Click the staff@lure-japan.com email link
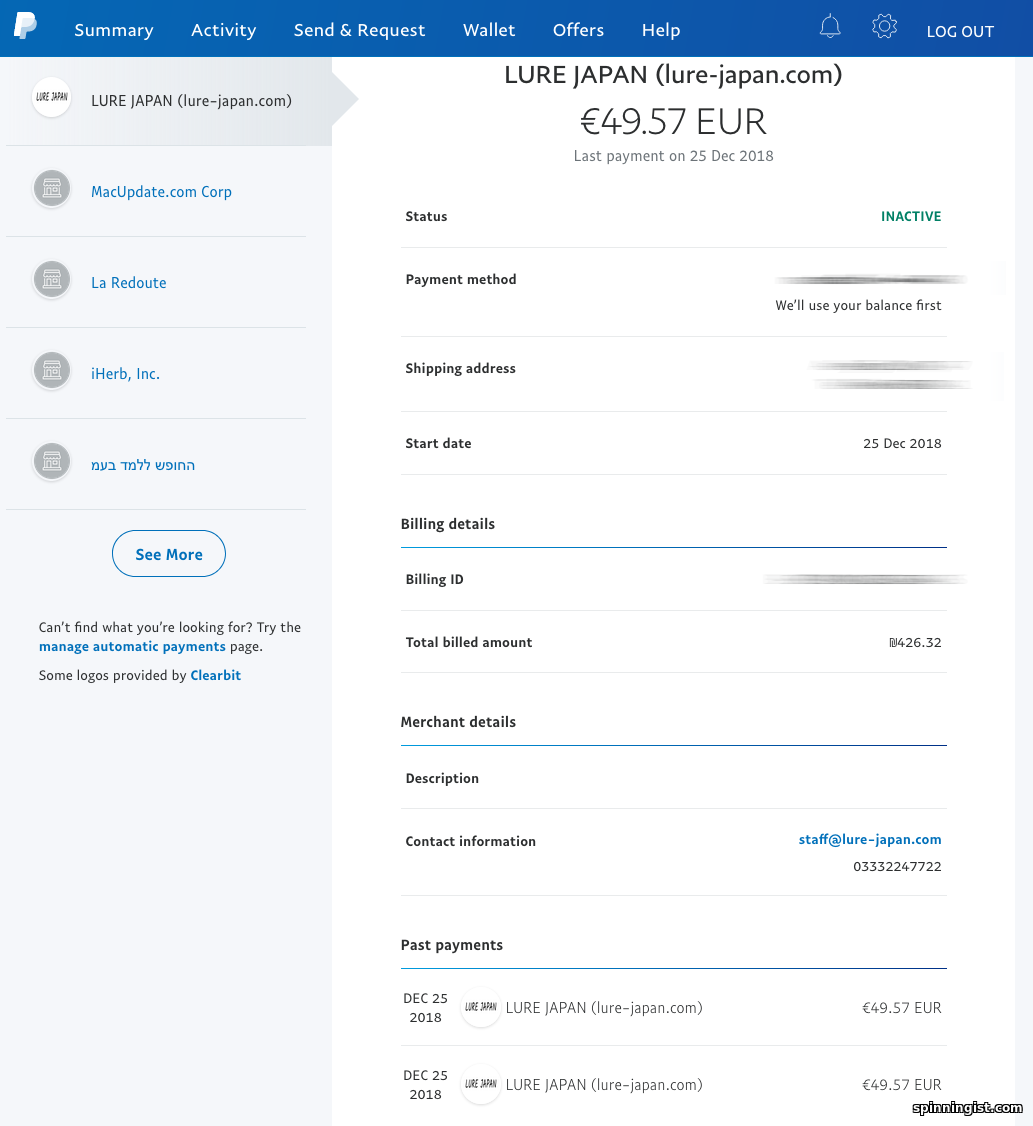The image size is (1033, 1126). (x=869, y=840)
